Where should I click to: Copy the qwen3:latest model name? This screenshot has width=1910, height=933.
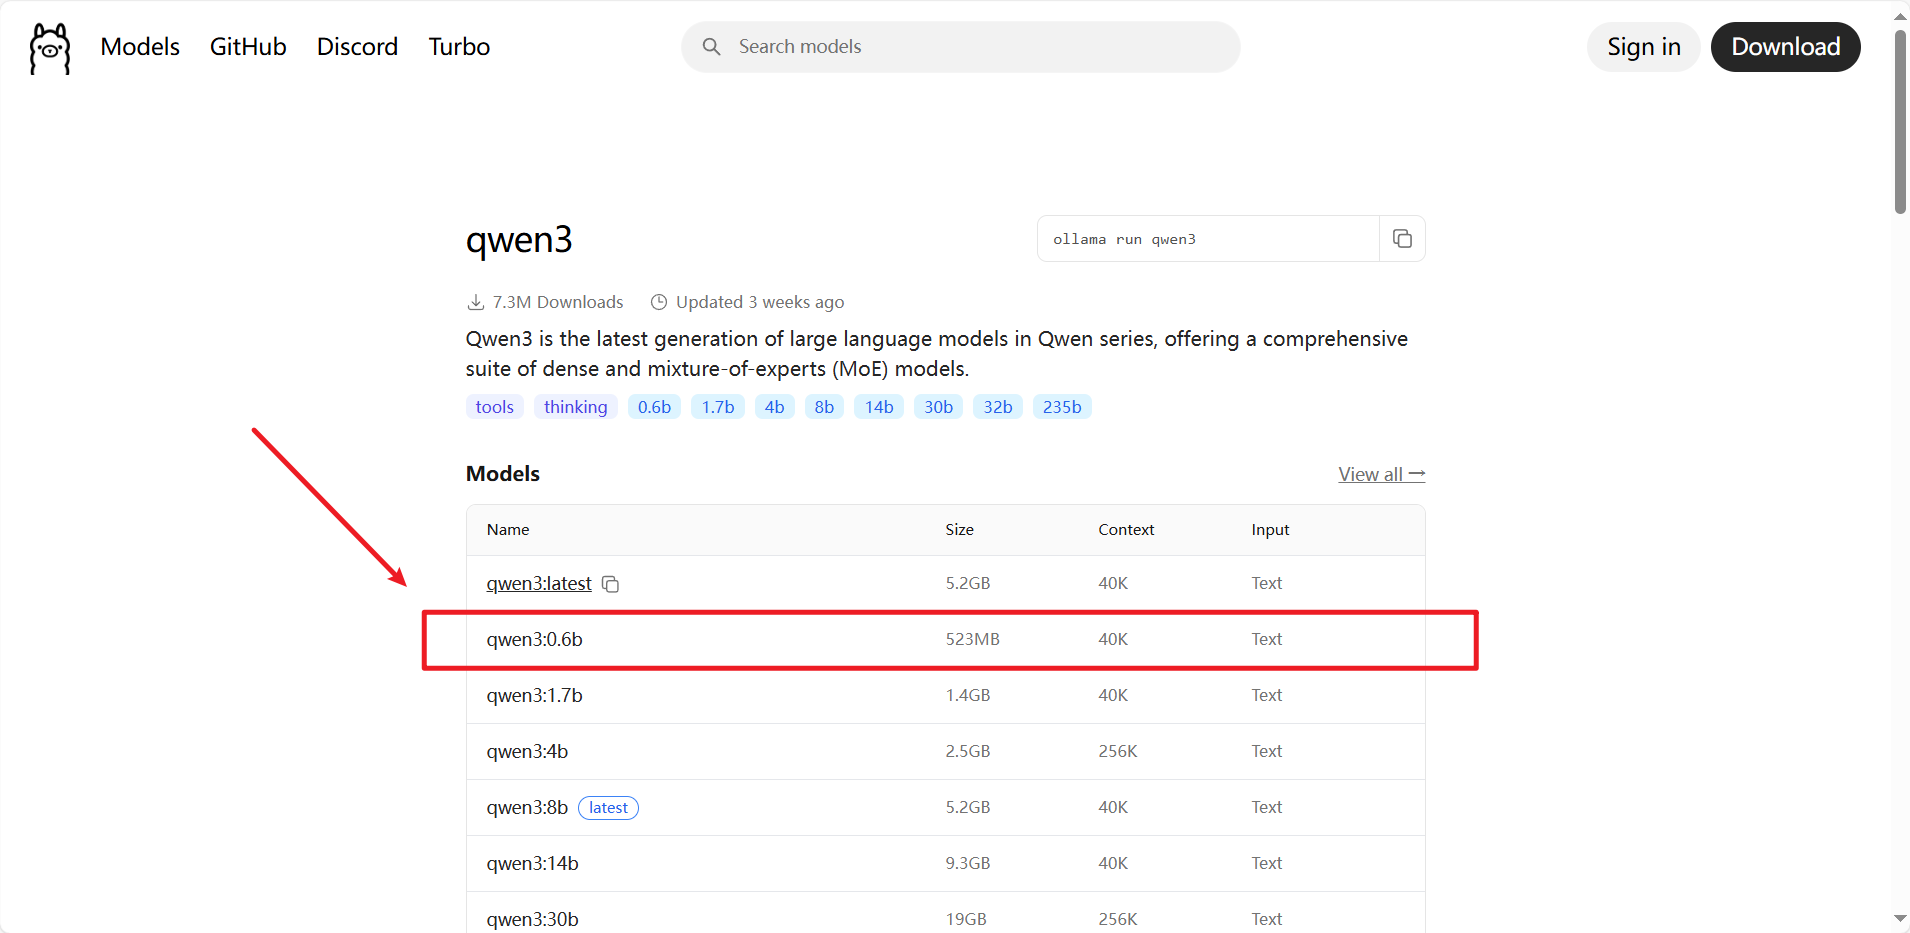pyautogui.click(x=611, y=584)
